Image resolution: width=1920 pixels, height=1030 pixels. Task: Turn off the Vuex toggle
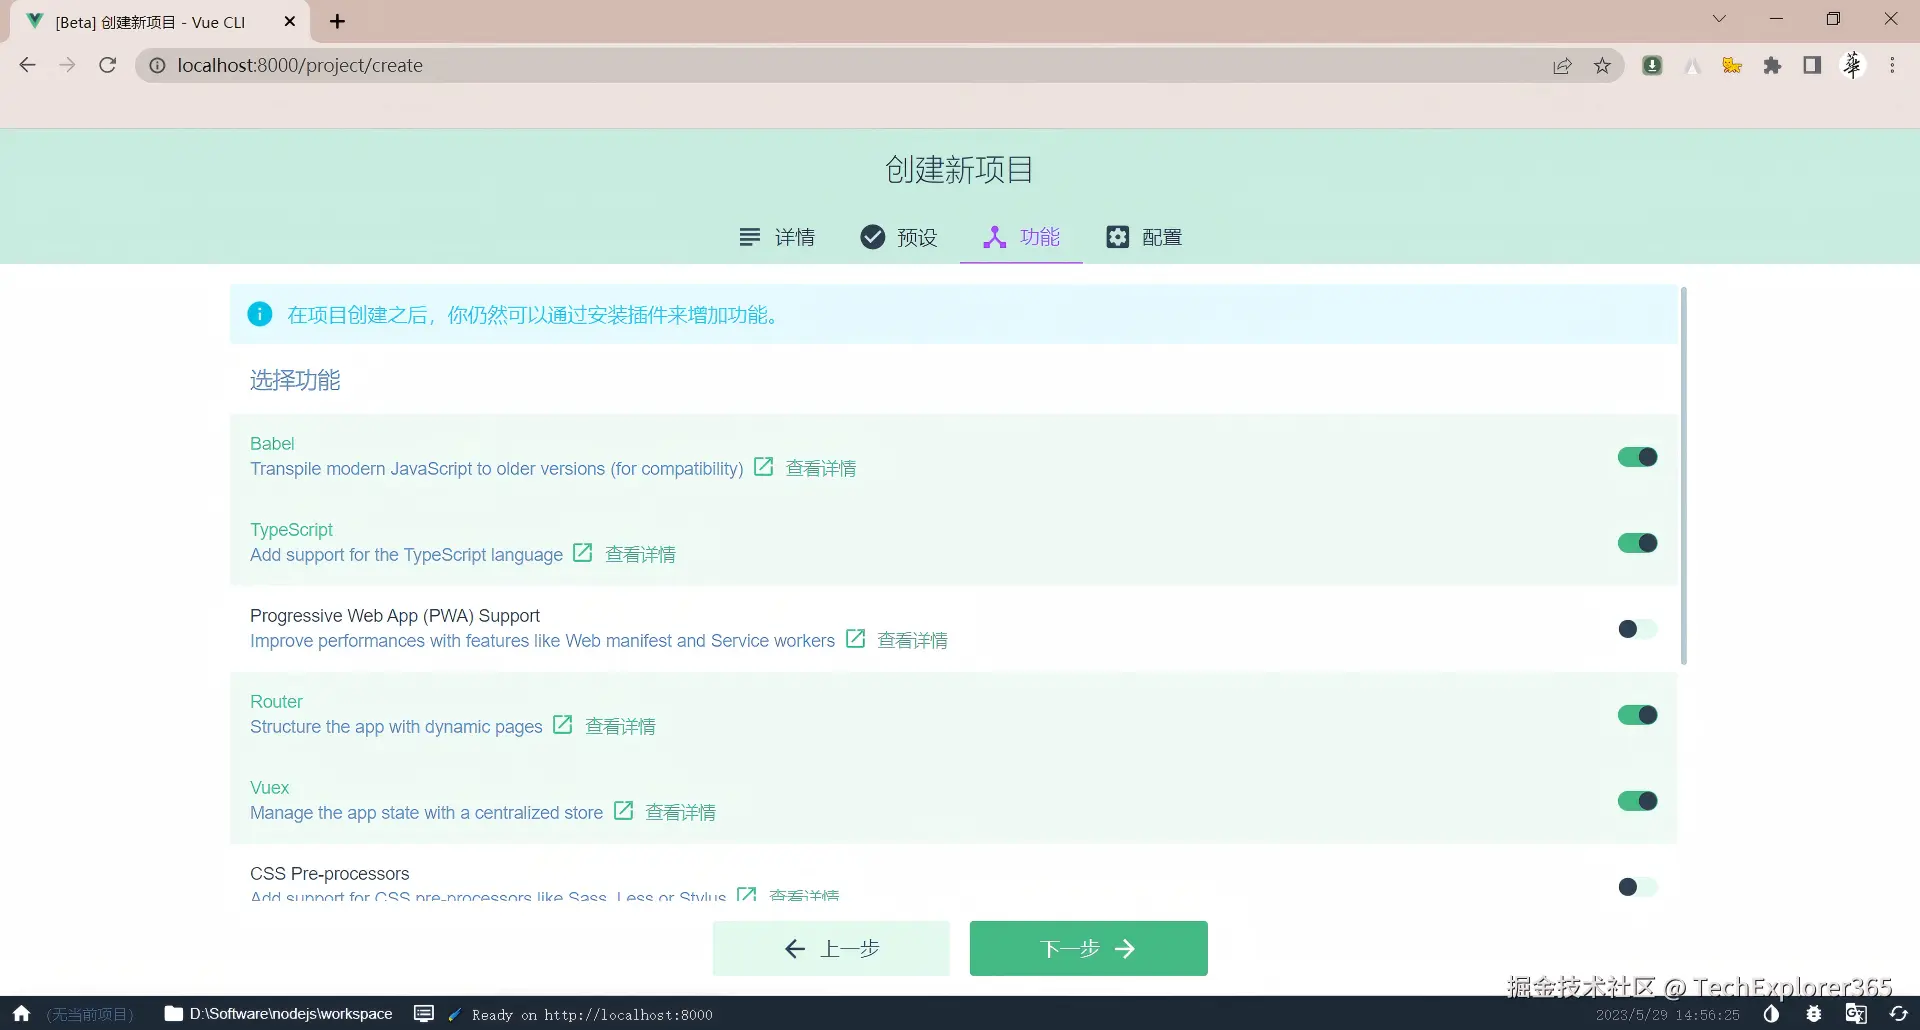tap(1637, 800)
